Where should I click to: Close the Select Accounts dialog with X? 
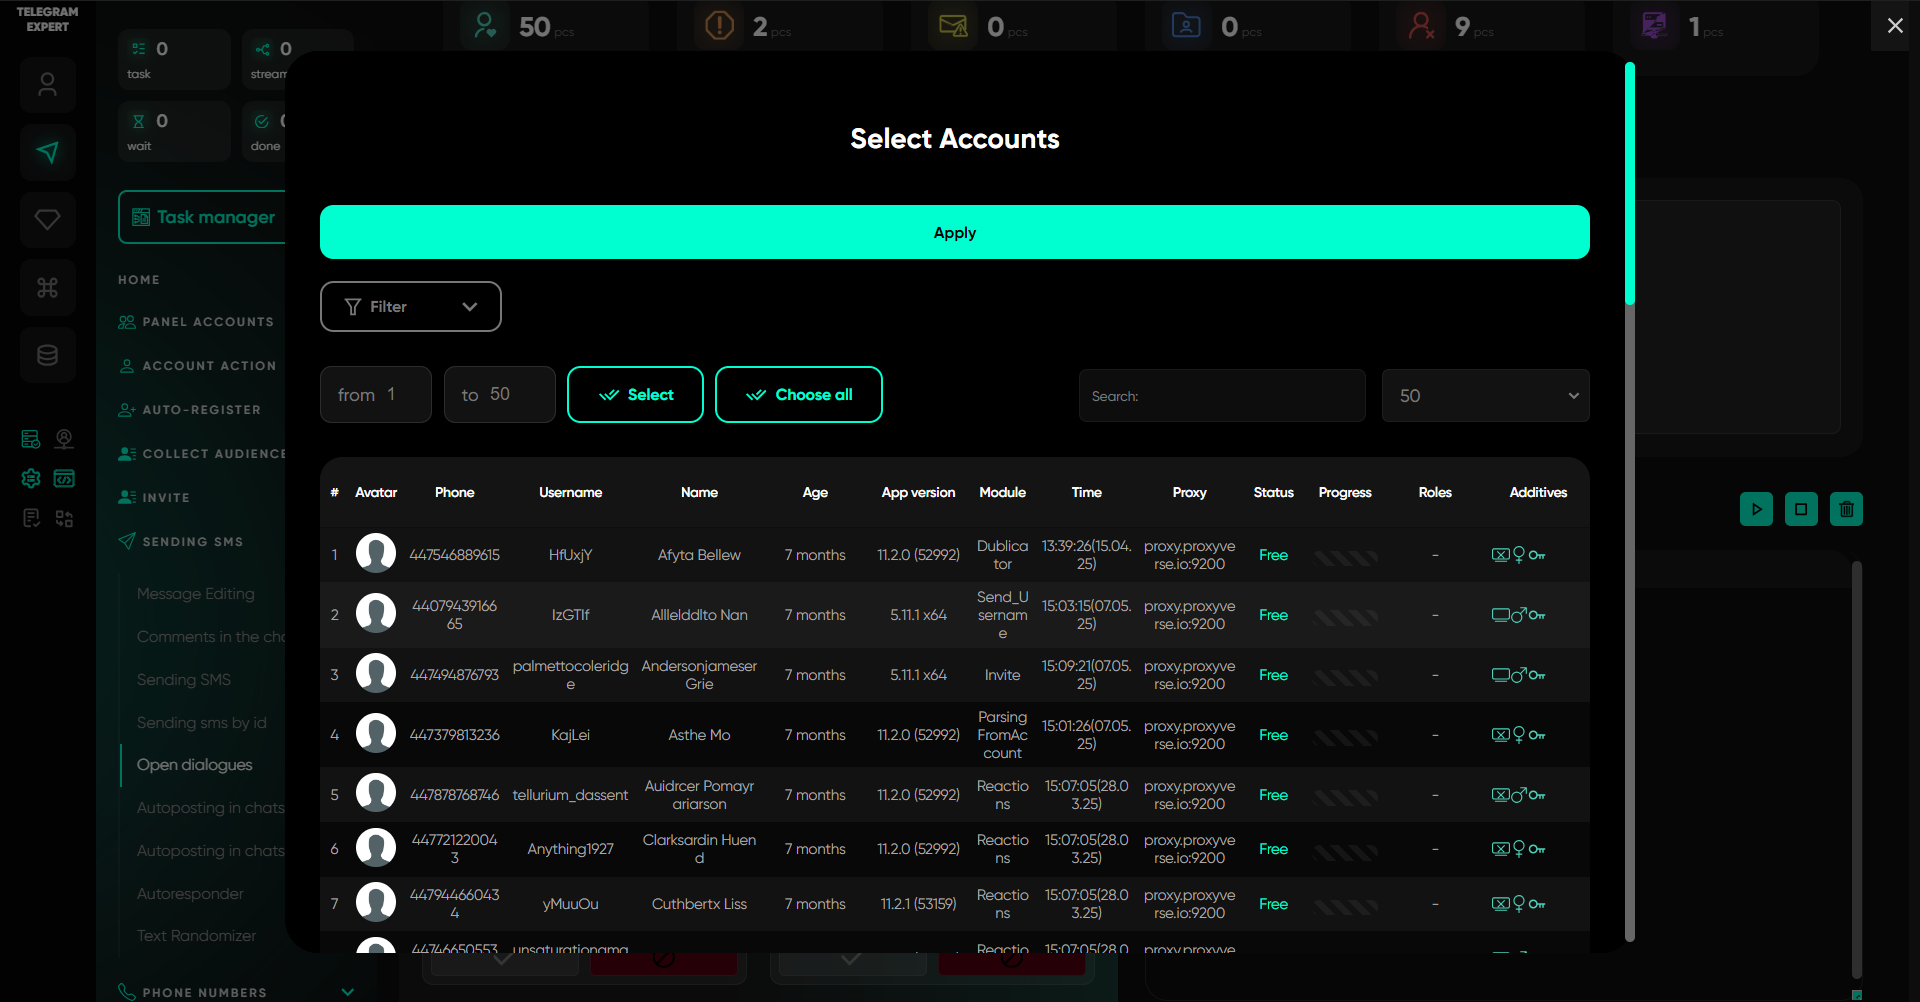tap(1894, 26)
